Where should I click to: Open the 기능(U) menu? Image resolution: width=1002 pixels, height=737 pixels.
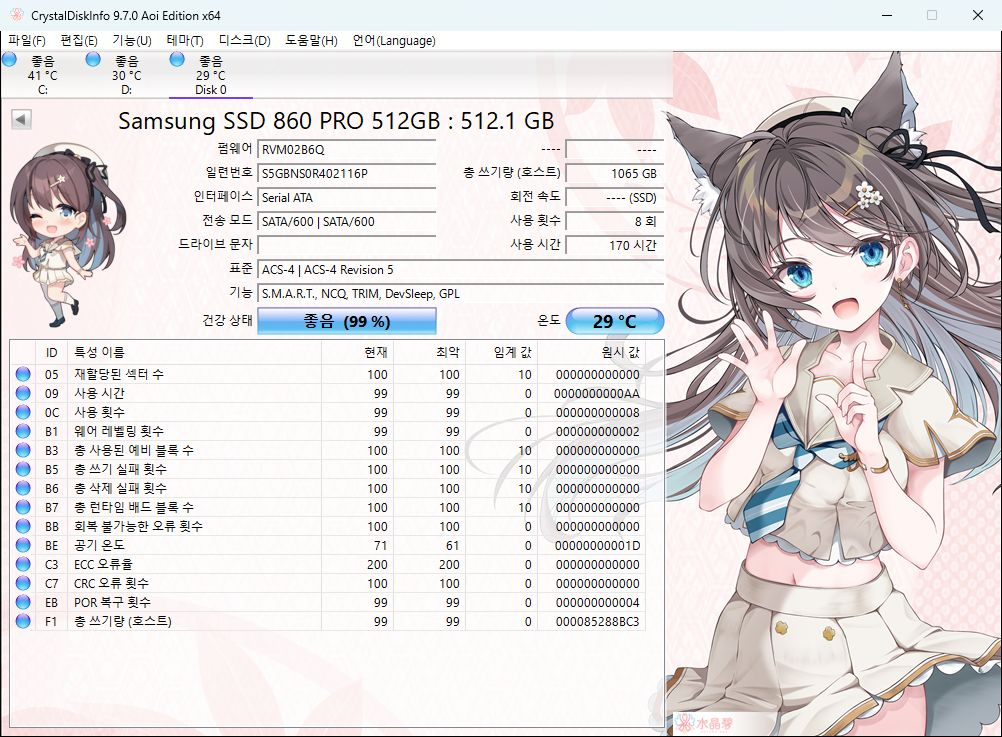click(x=131, y=41)
